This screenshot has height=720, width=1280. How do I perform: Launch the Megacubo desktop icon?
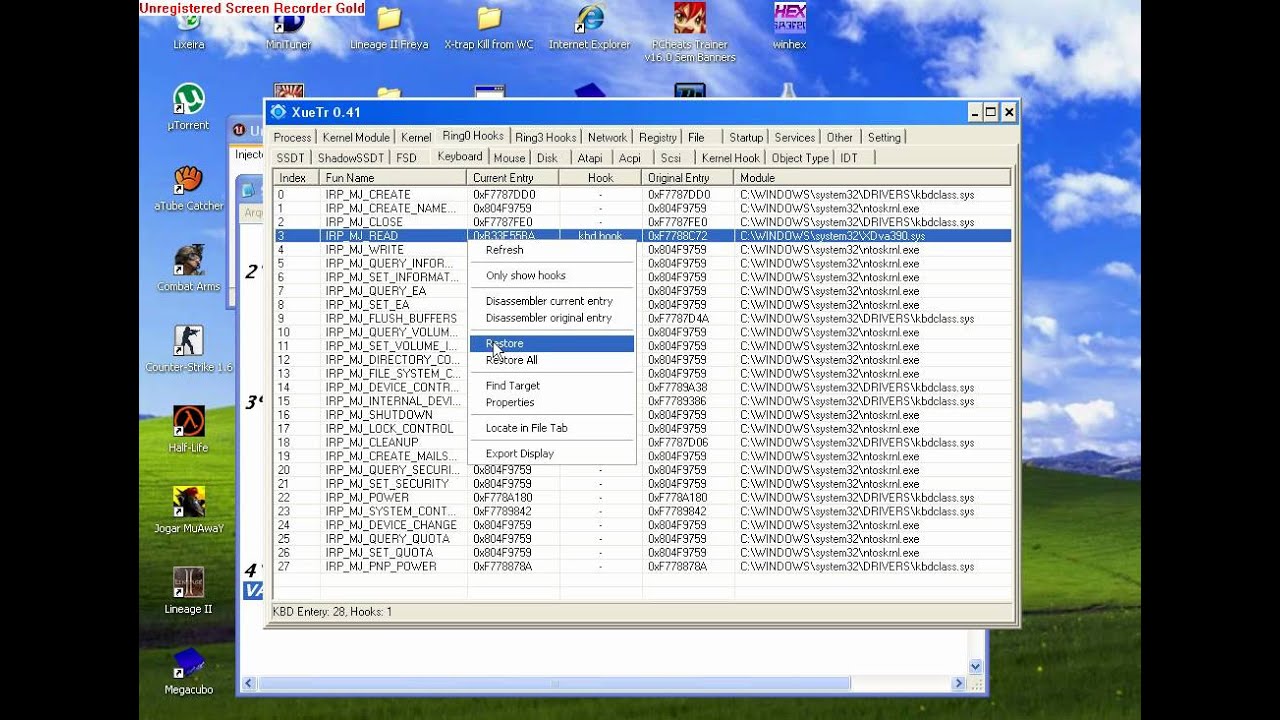tap(188, 671)
